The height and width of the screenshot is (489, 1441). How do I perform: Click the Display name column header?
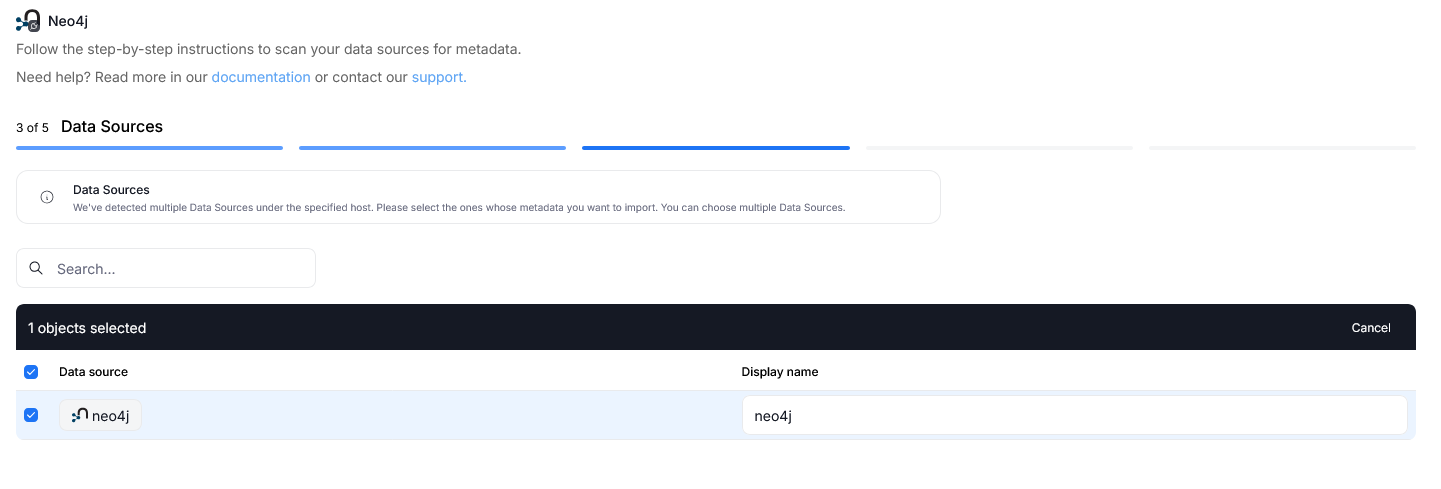[779, 372]
